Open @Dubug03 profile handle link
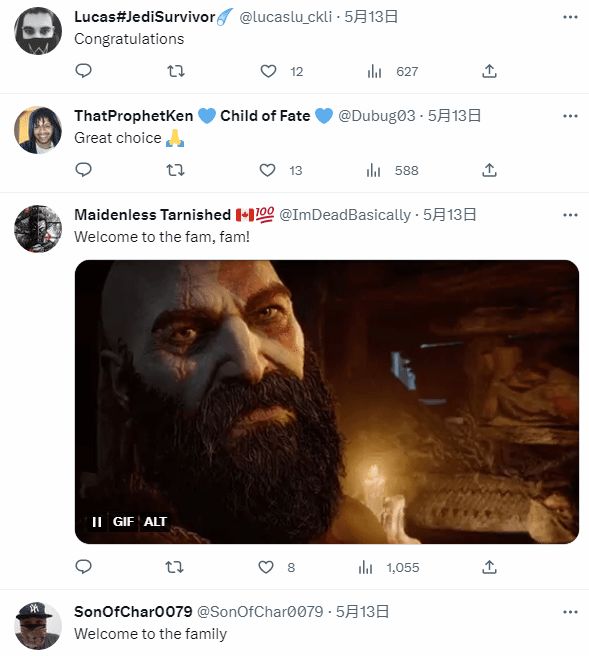Screen dimensions: 589x656 376,116
